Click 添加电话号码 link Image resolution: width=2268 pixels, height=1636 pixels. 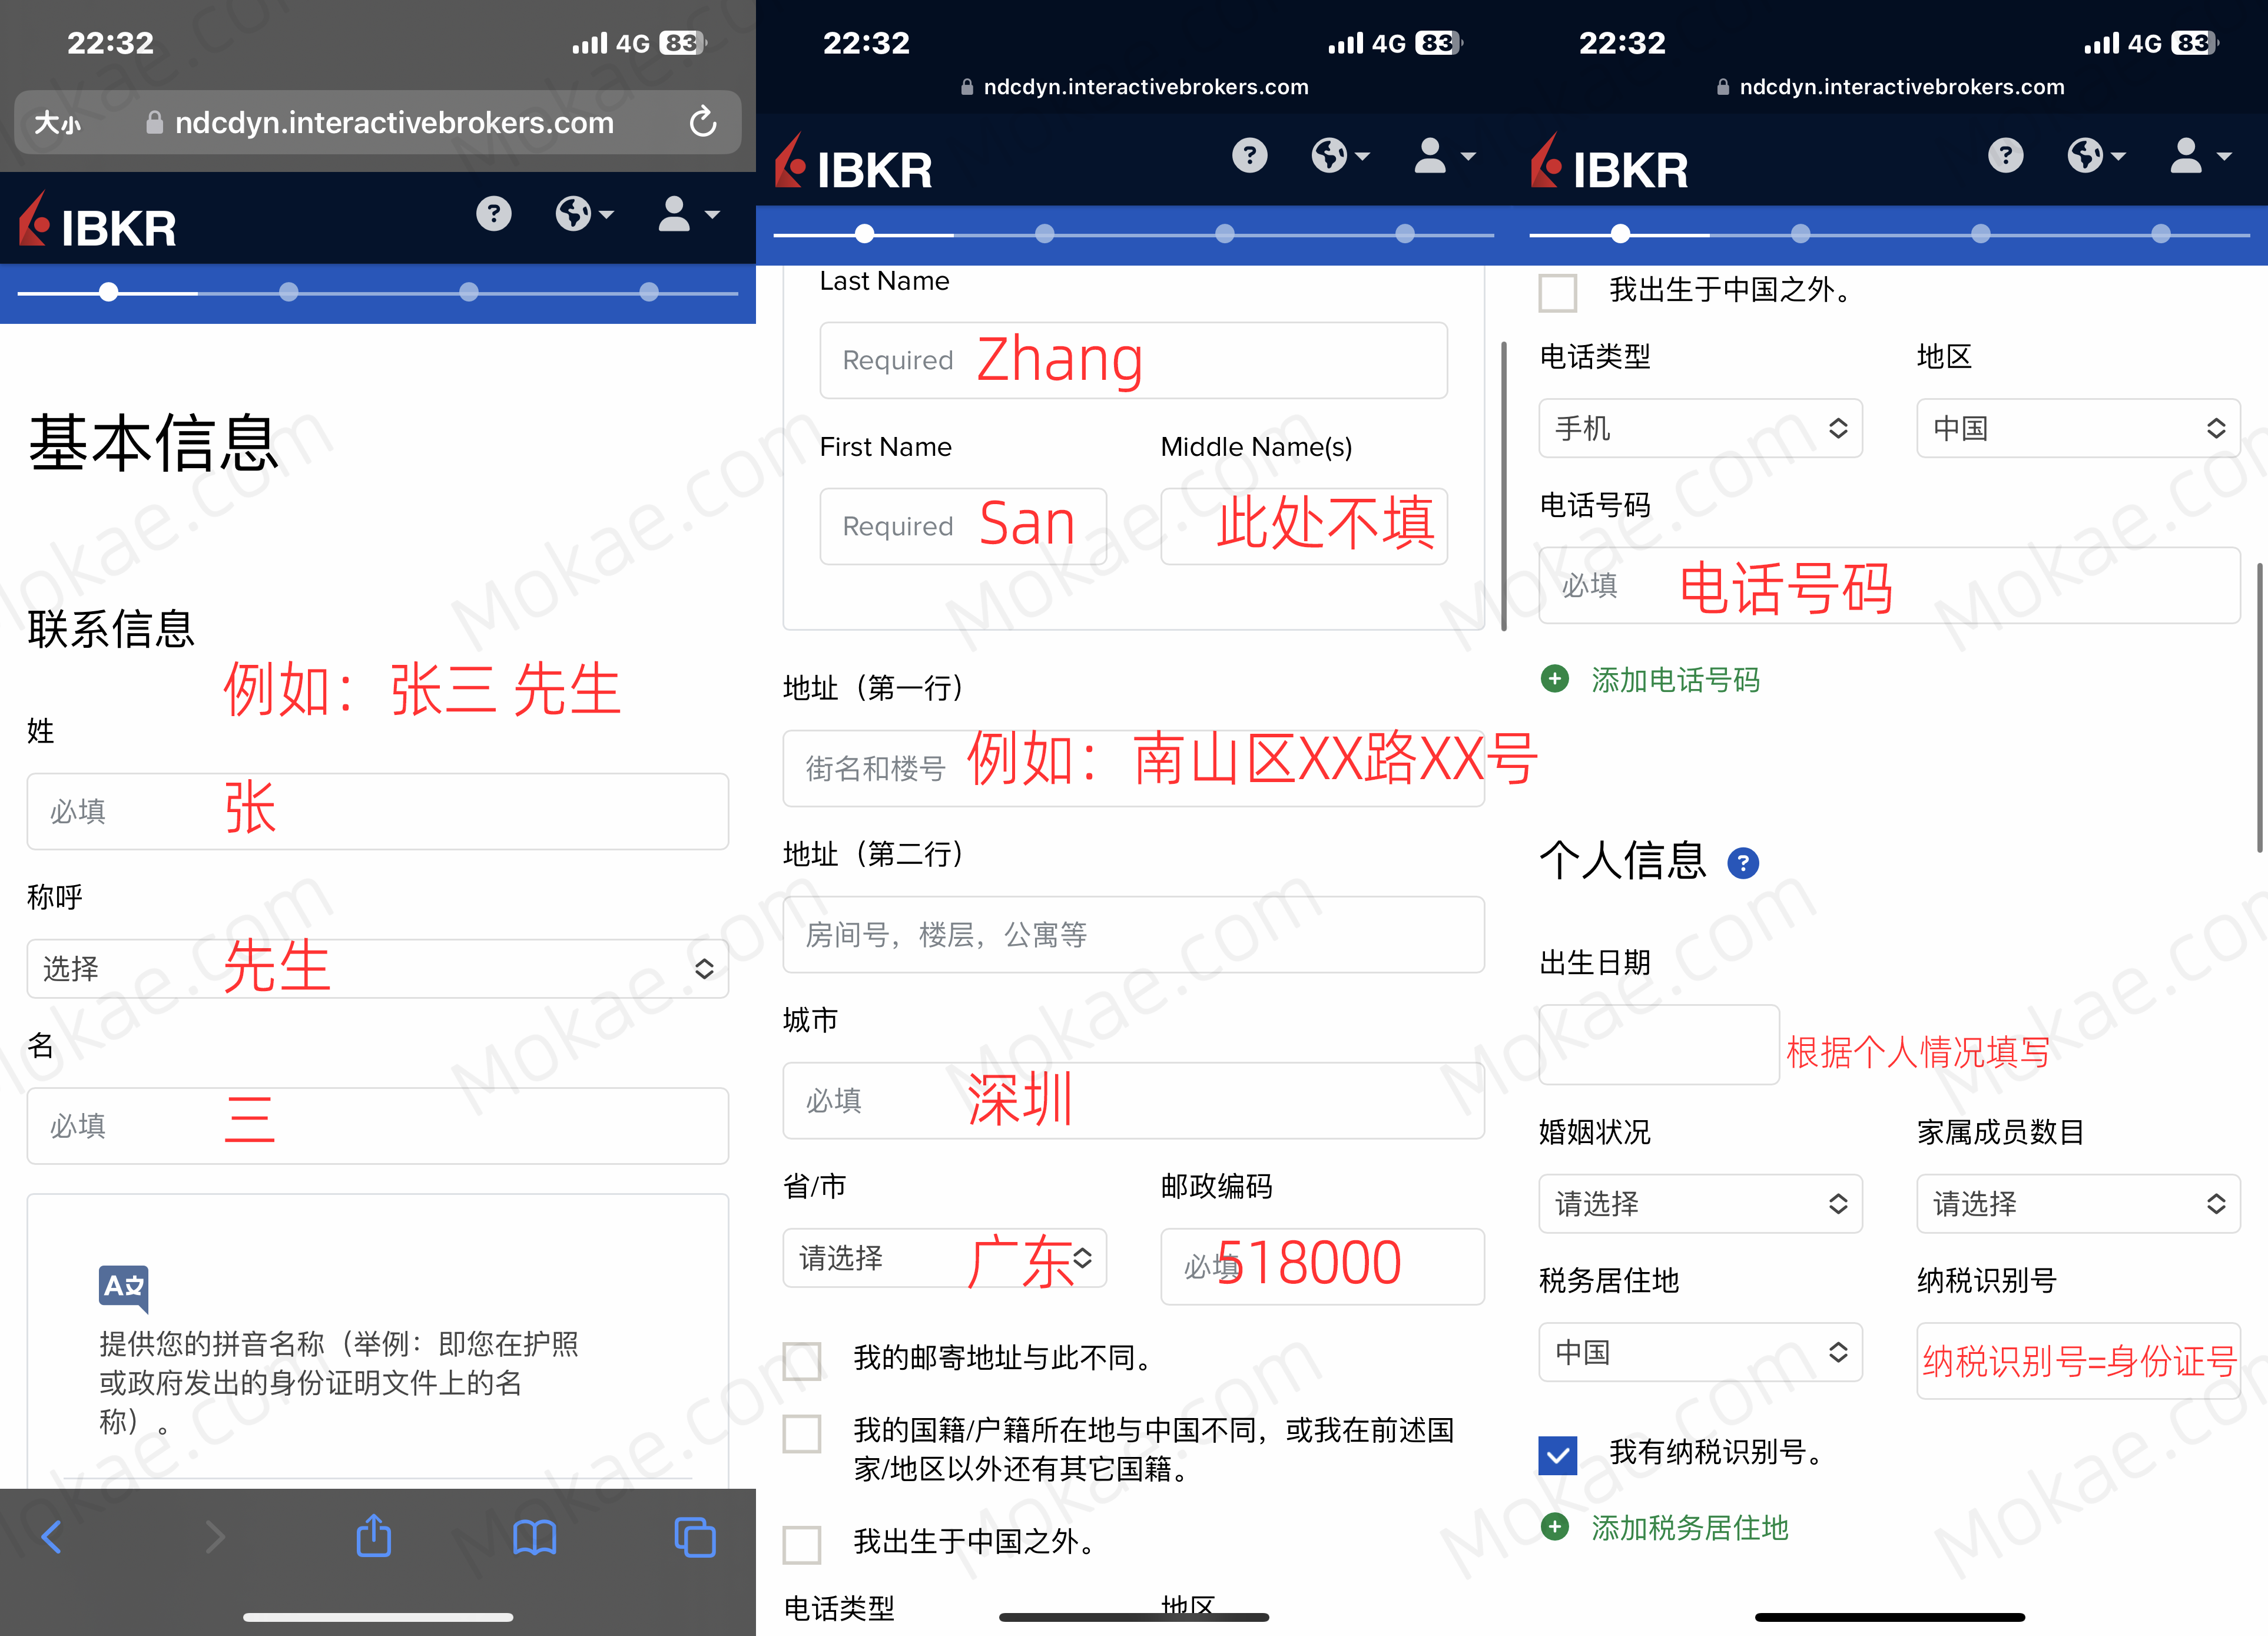(x=1675, y=680)
